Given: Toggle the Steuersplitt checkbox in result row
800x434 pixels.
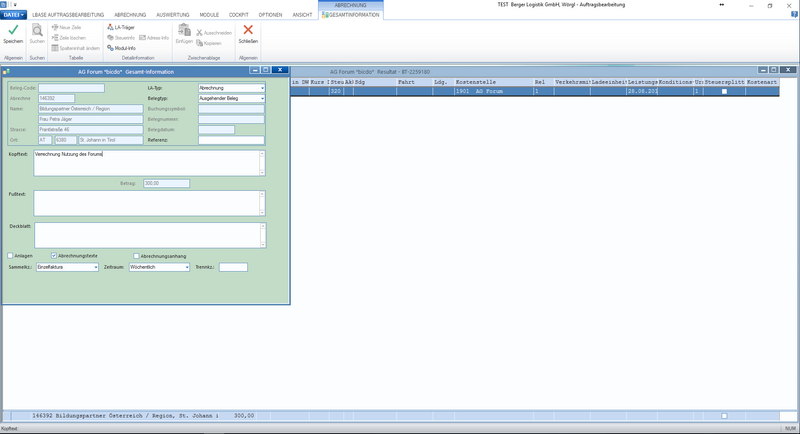Looking at the screenshot, I should pos(724,91).
